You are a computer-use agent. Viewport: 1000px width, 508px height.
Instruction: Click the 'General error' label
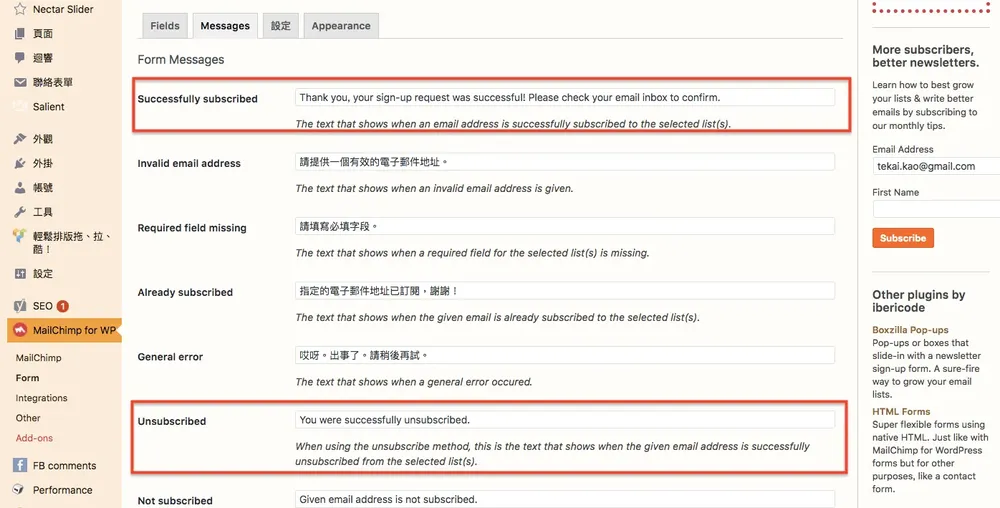170,357
